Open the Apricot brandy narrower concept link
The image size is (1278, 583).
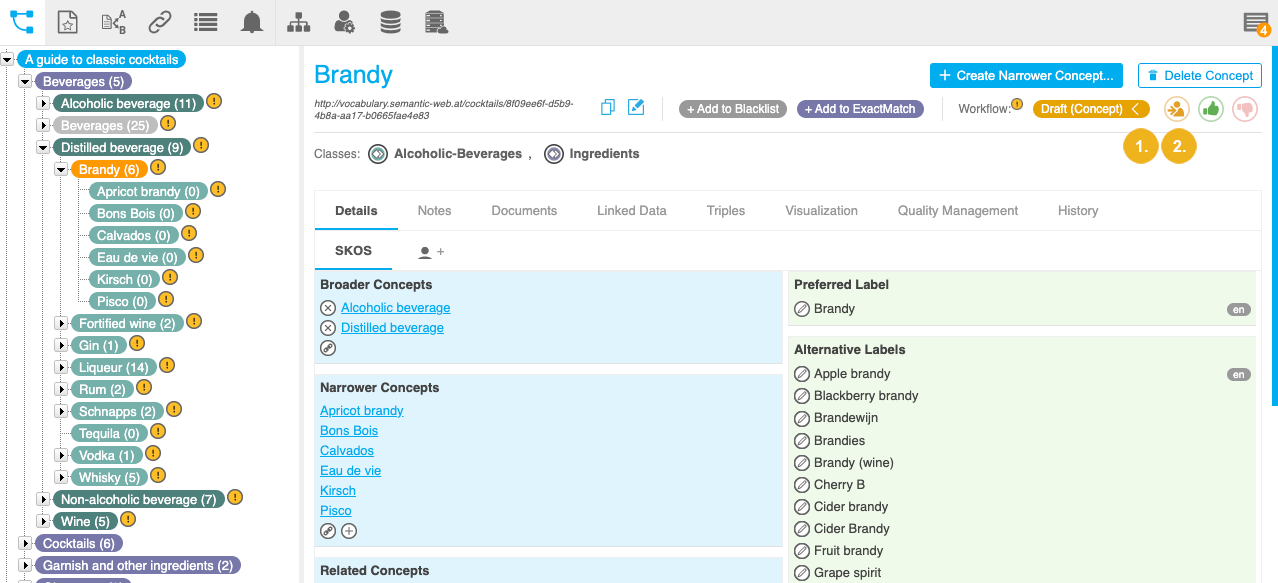pos(361,410)
